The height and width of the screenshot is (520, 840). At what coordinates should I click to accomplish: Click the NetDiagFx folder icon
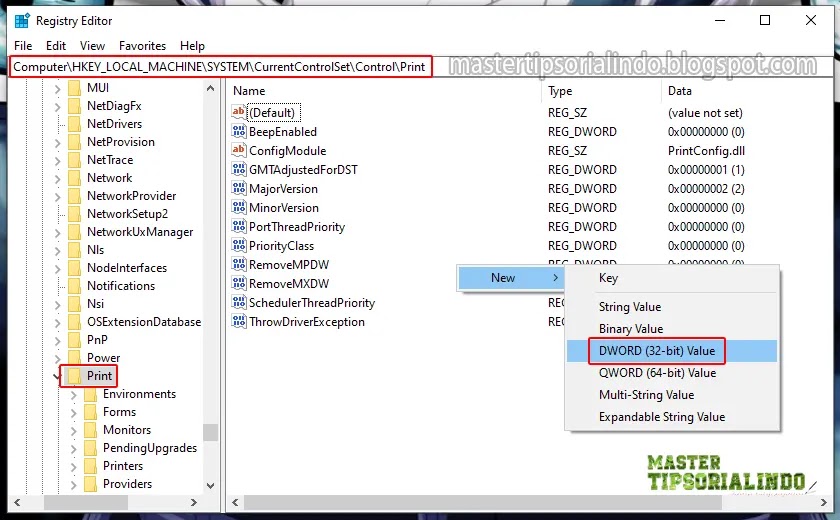[74, 105]
